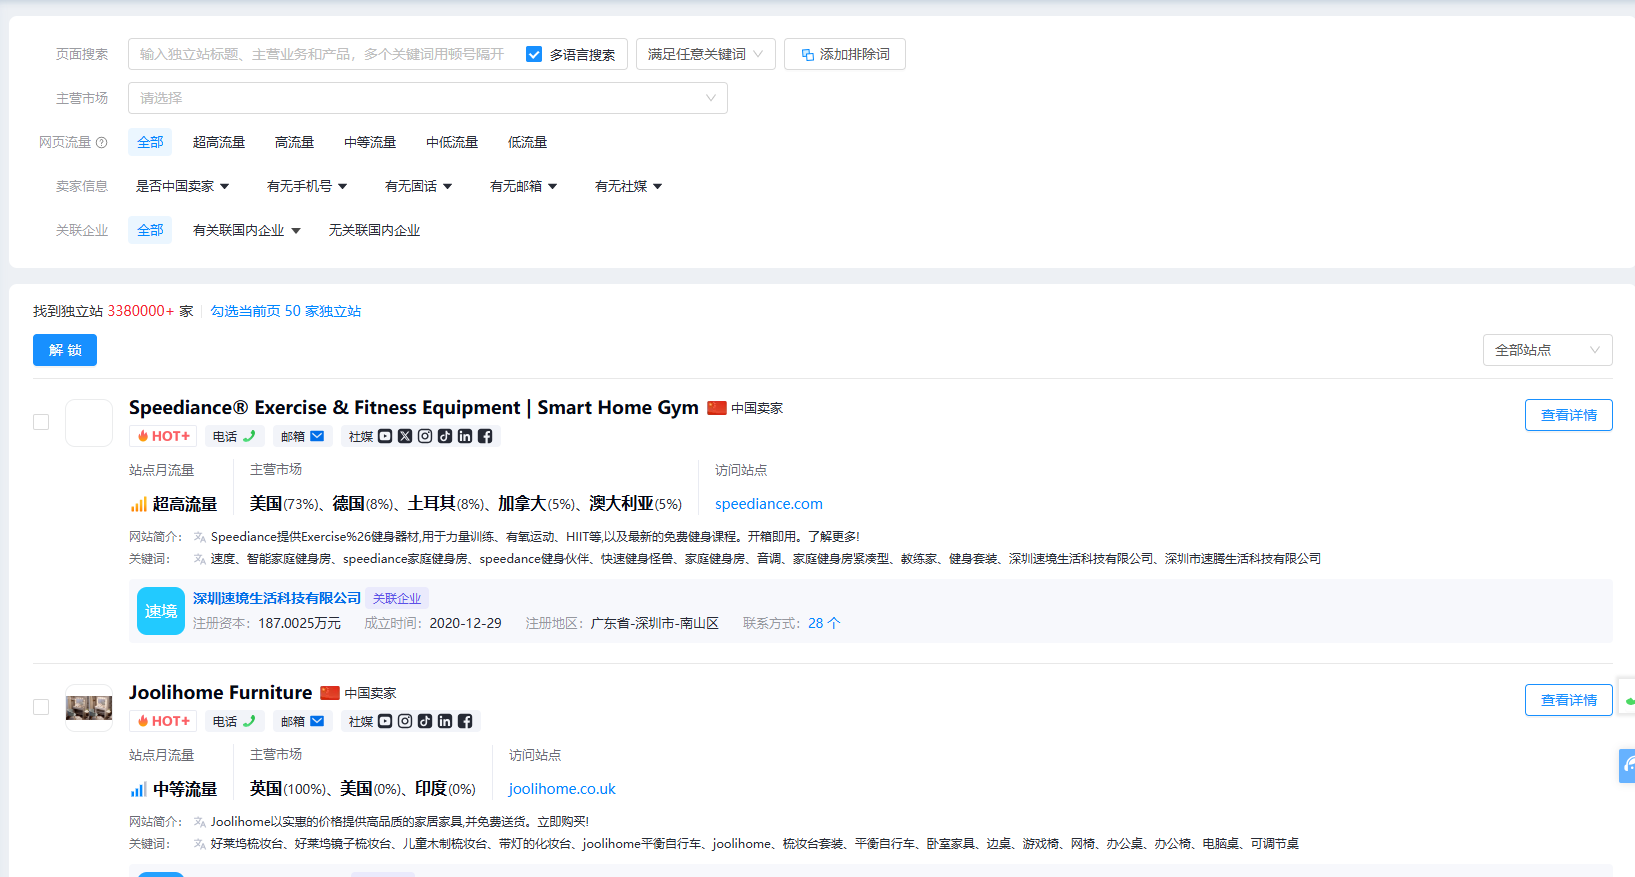Open the 满足任意关键词 dropdown

706,54
